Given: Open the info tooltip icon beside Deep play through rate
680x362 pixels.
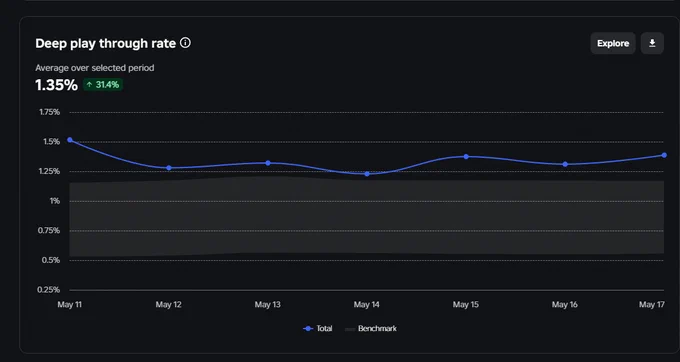Looking at the screenshot, I should point(185,43).
